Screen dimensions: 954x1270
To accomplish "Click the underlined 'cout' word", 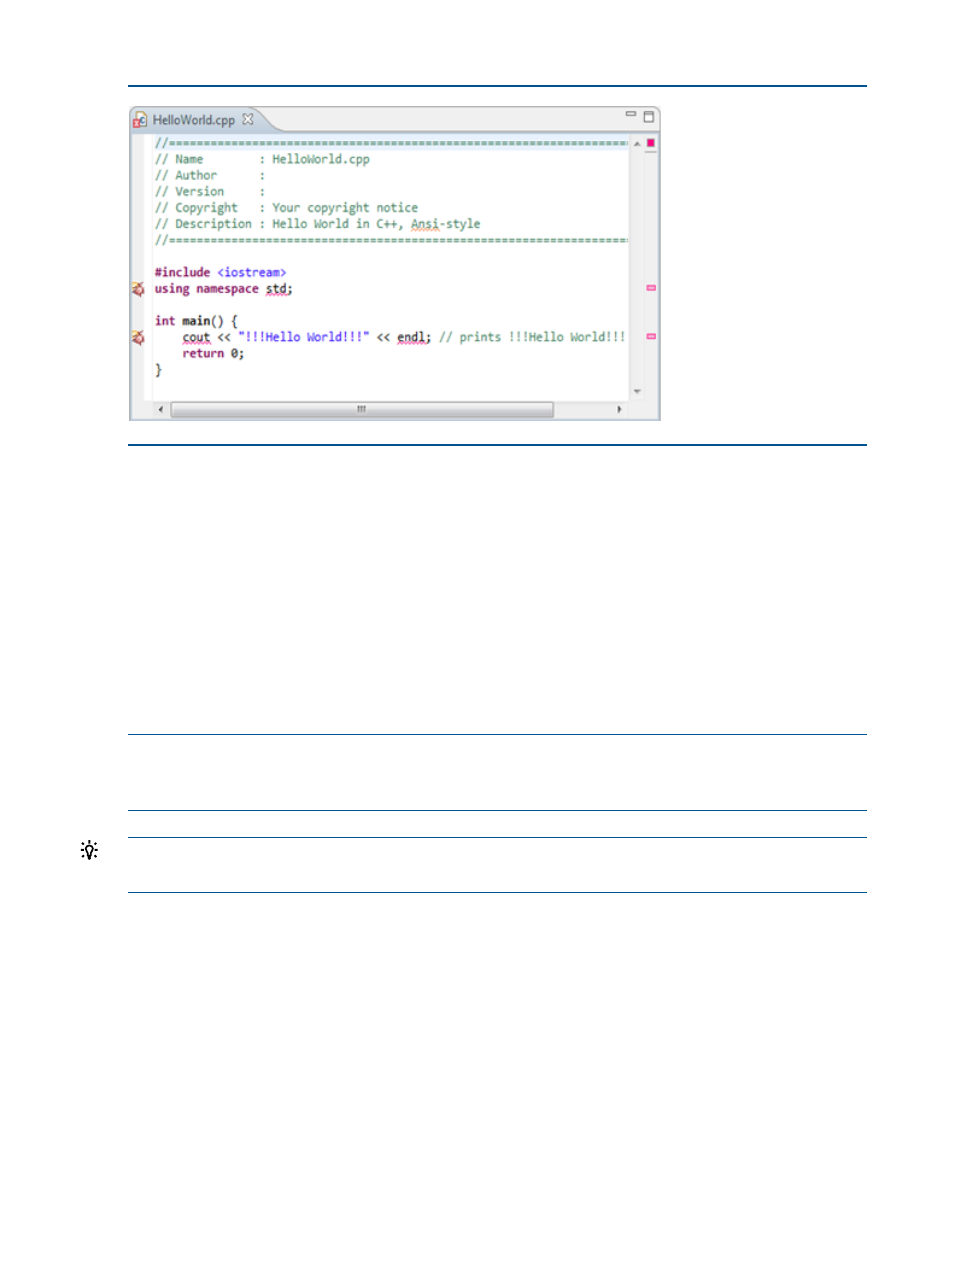I will 196,338.
